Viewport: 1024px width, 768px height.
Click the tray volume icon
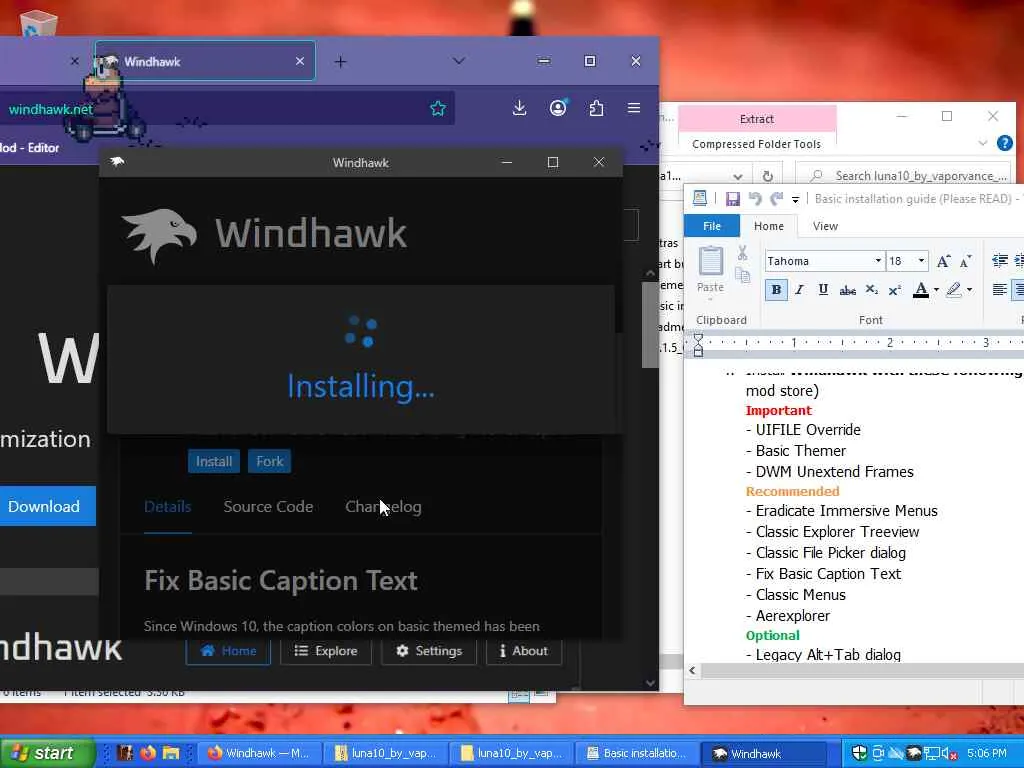click(949, 754)
